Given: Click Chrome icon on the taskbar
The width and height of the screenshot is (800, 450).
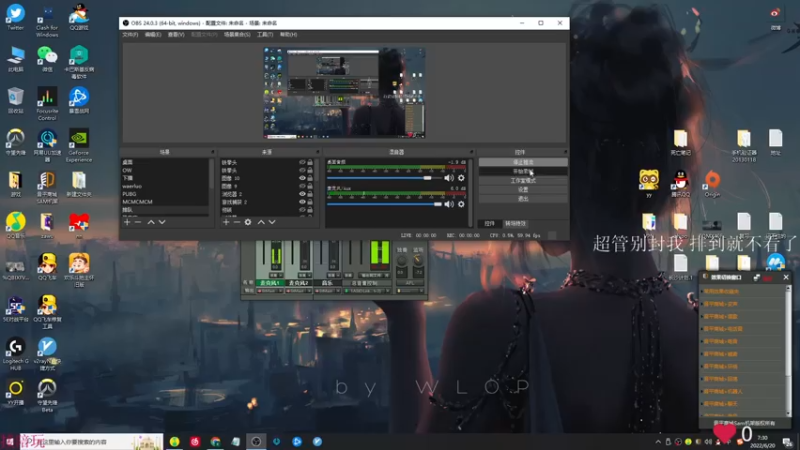Looking at the screenshot, I should pos(215,441).
